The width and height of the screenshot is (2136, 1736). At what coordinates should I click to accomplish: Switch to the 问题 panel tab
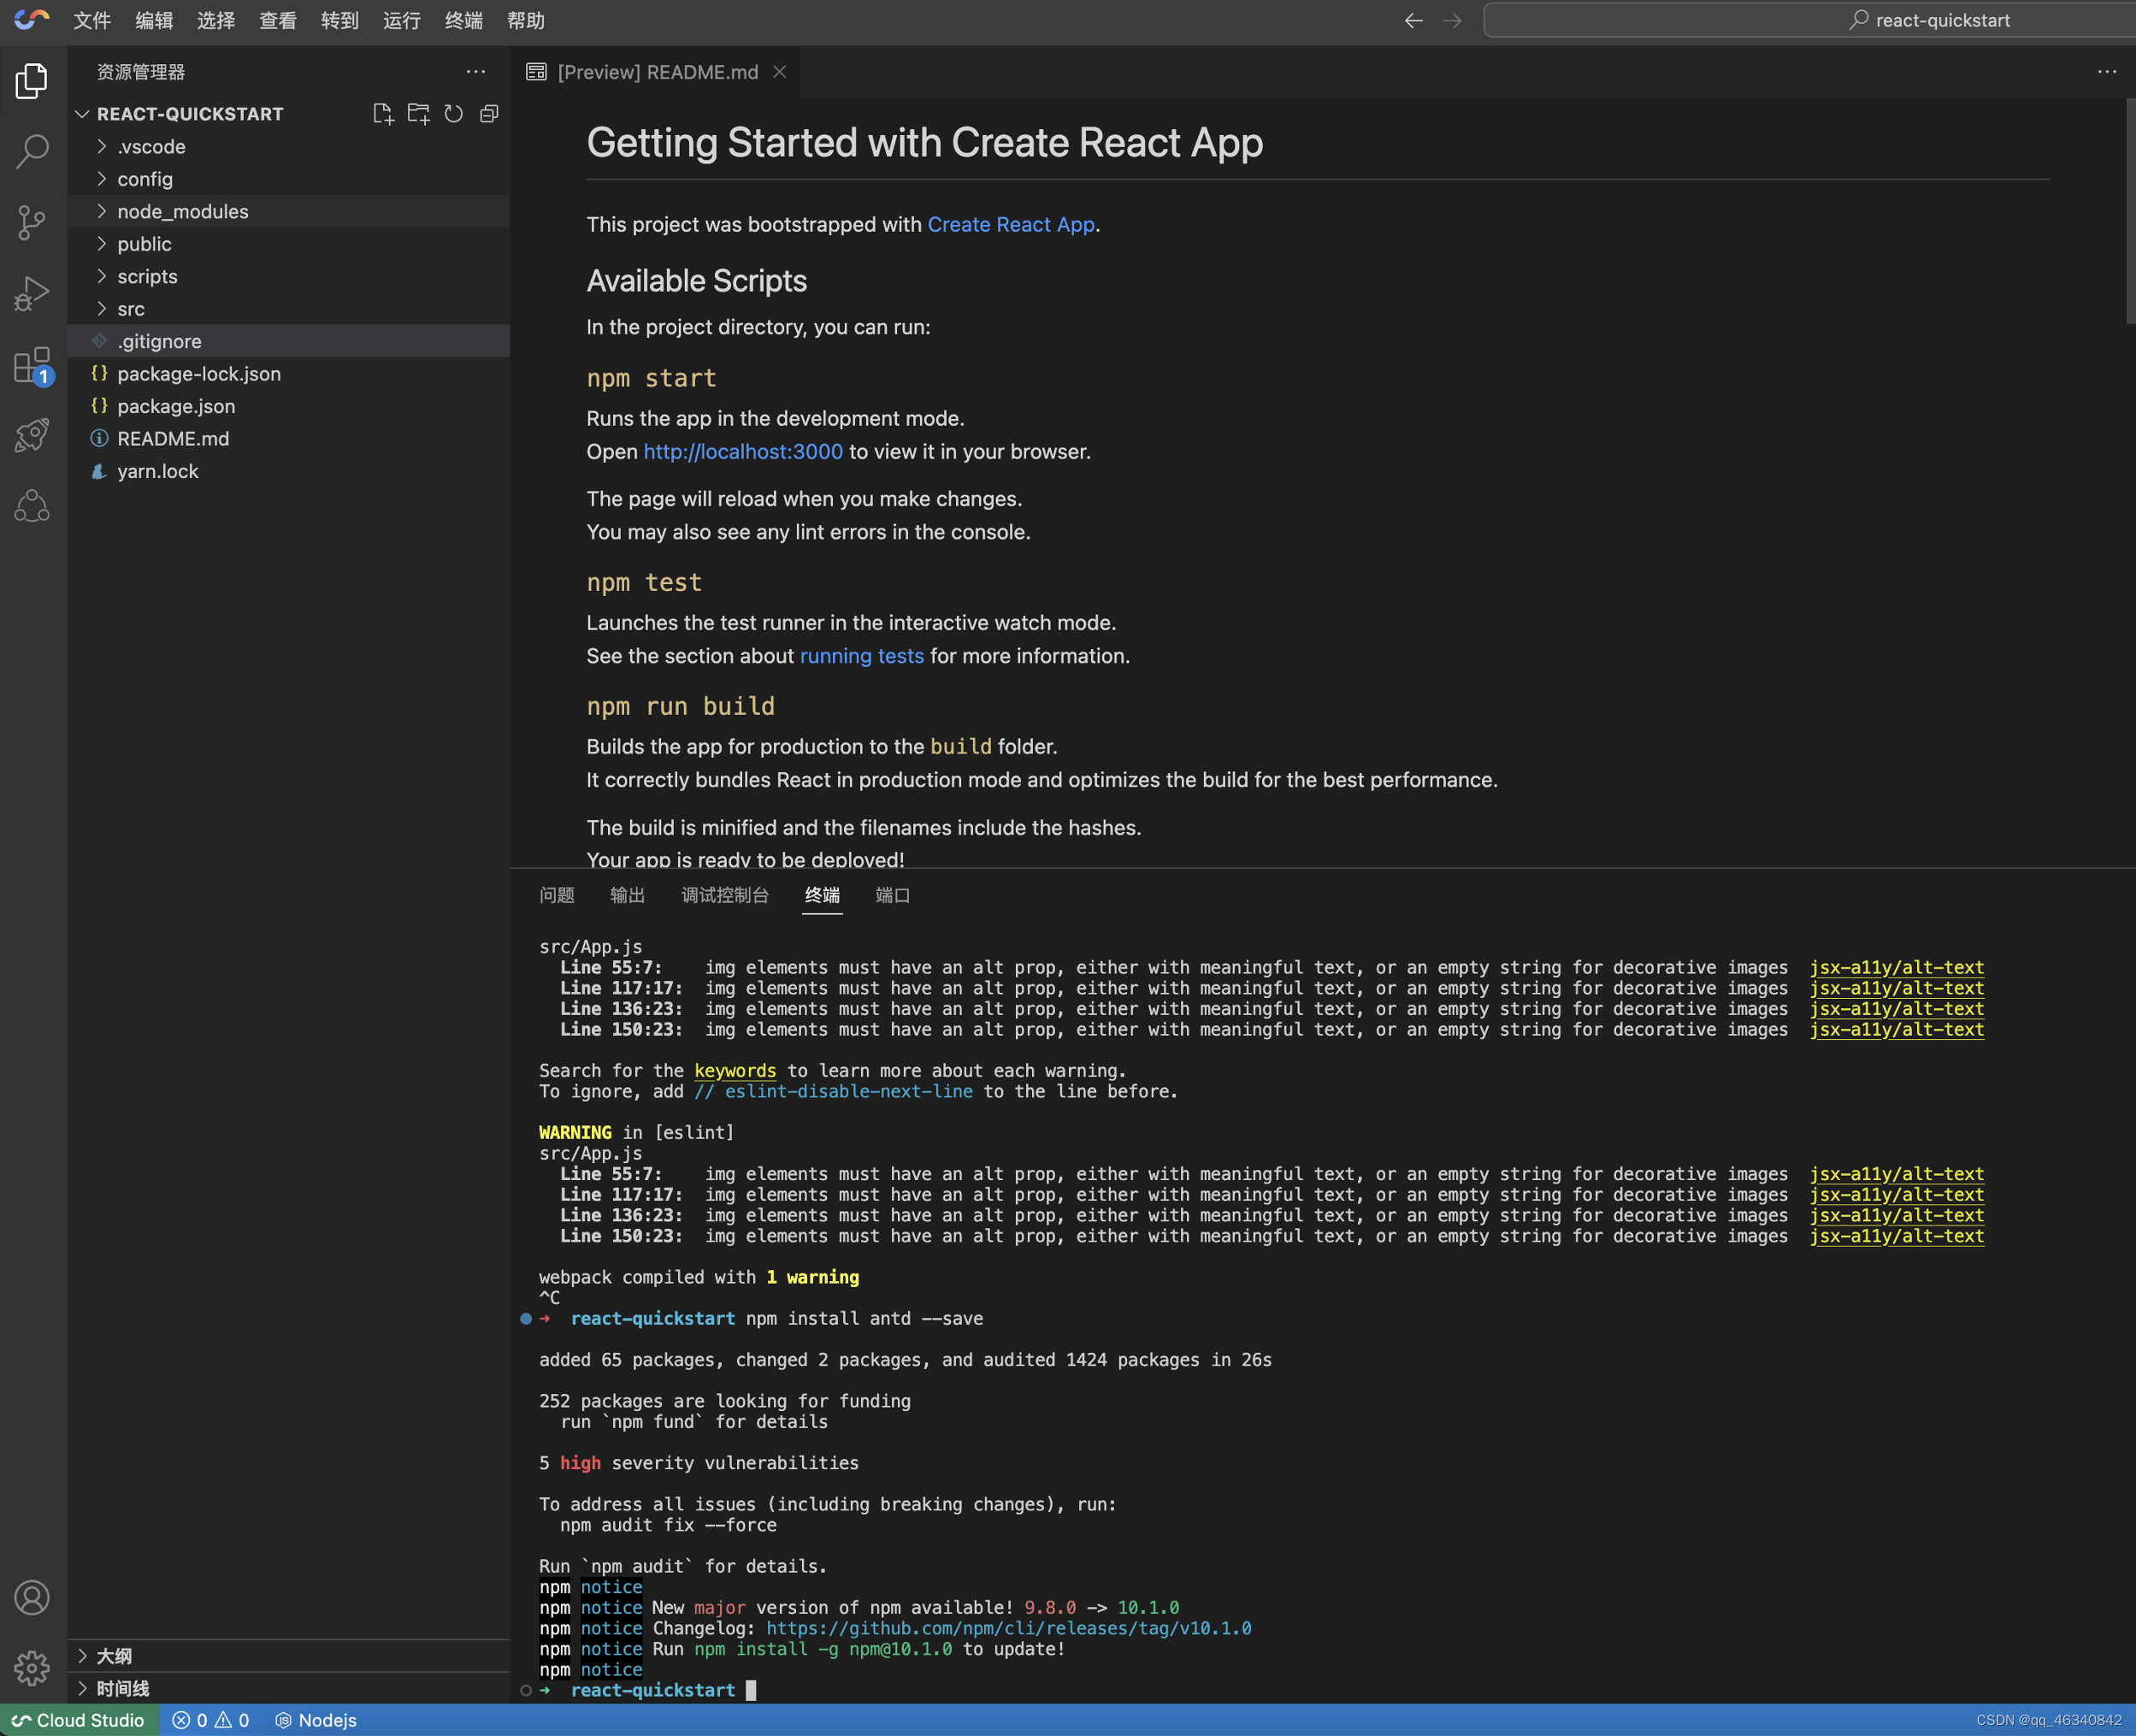[557, 895]
